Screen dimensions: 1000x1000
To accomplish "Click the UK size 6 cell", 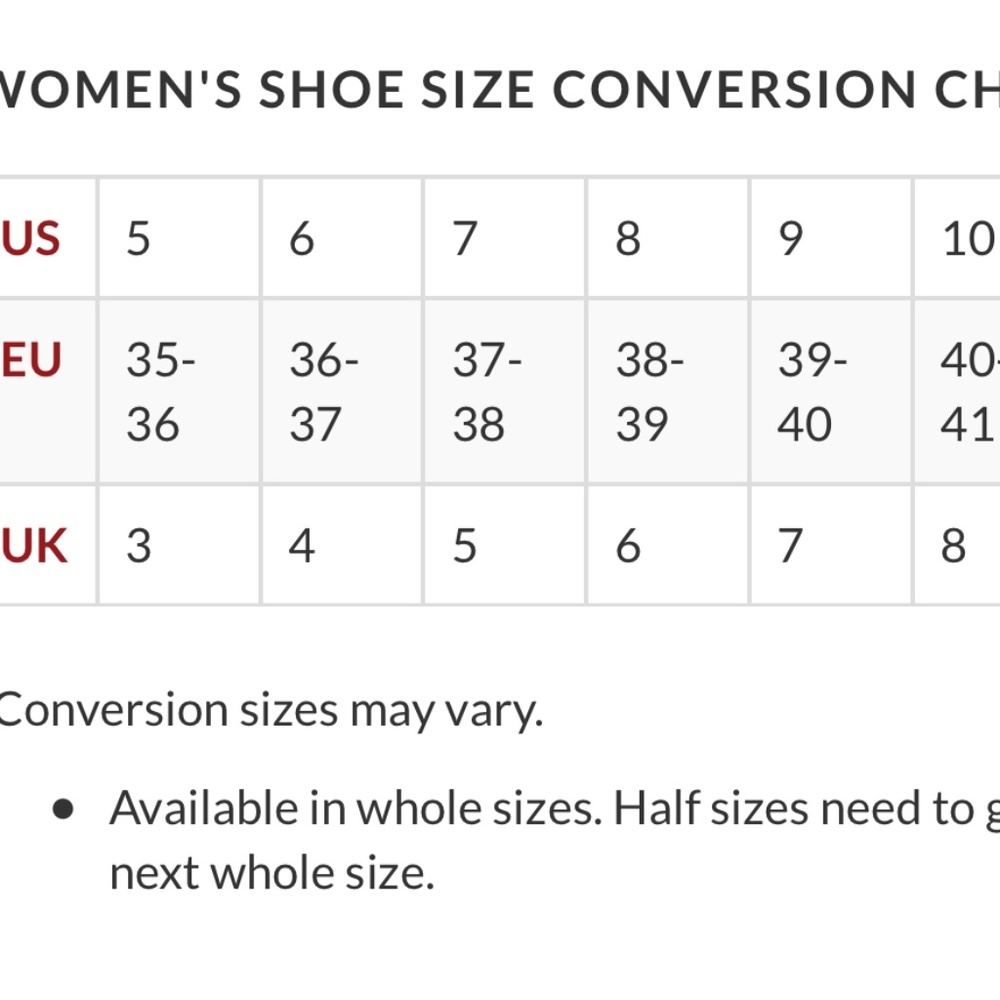I will click(668, 545).
